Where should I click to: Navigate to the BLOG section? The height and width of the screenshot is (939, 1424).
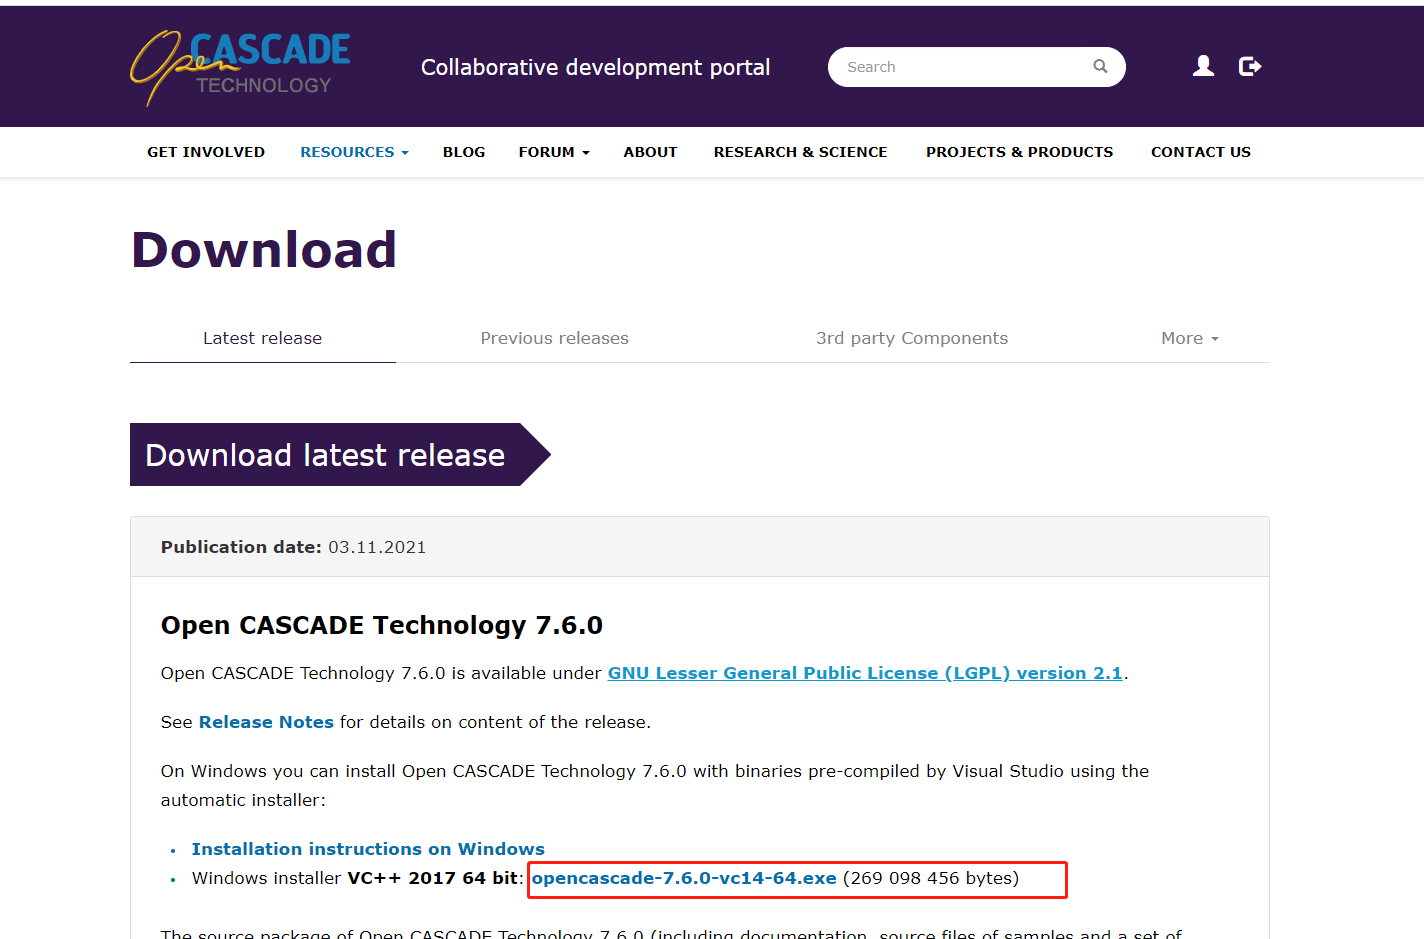(463, 152)
